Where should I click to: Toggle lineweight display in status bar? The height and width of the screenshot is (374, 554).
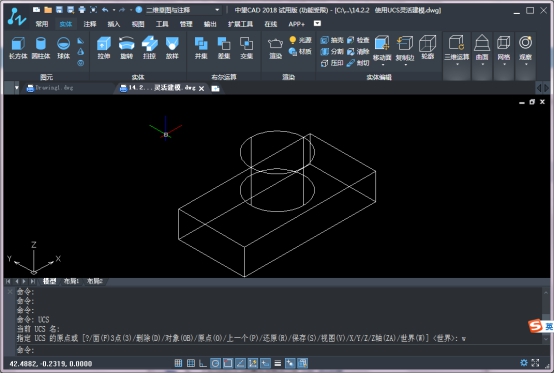(x=278, y=363)
